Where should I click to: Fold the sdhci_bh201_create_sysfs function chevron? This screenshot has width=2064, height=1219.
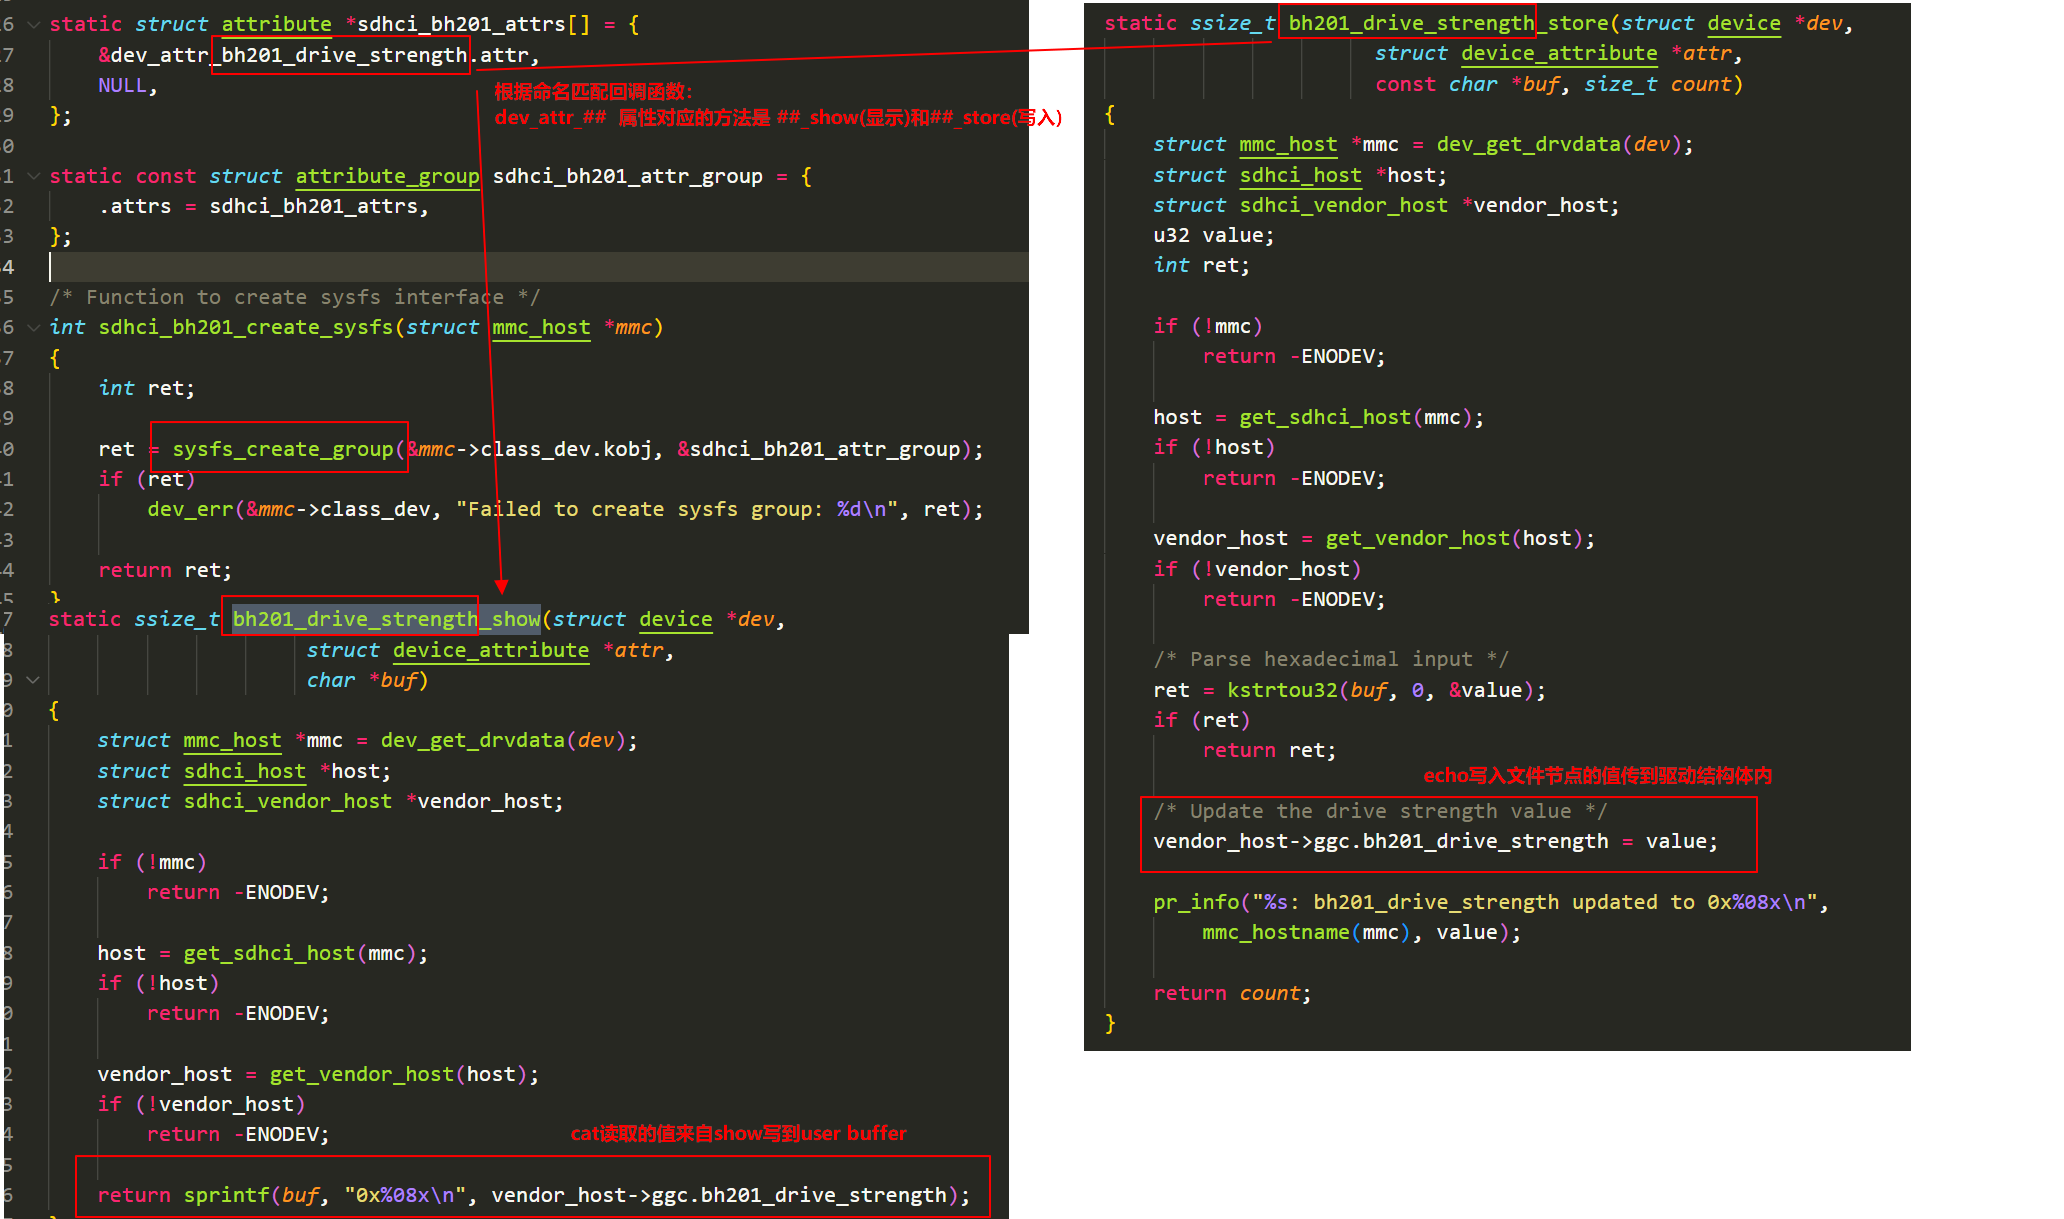coord(33,327)
